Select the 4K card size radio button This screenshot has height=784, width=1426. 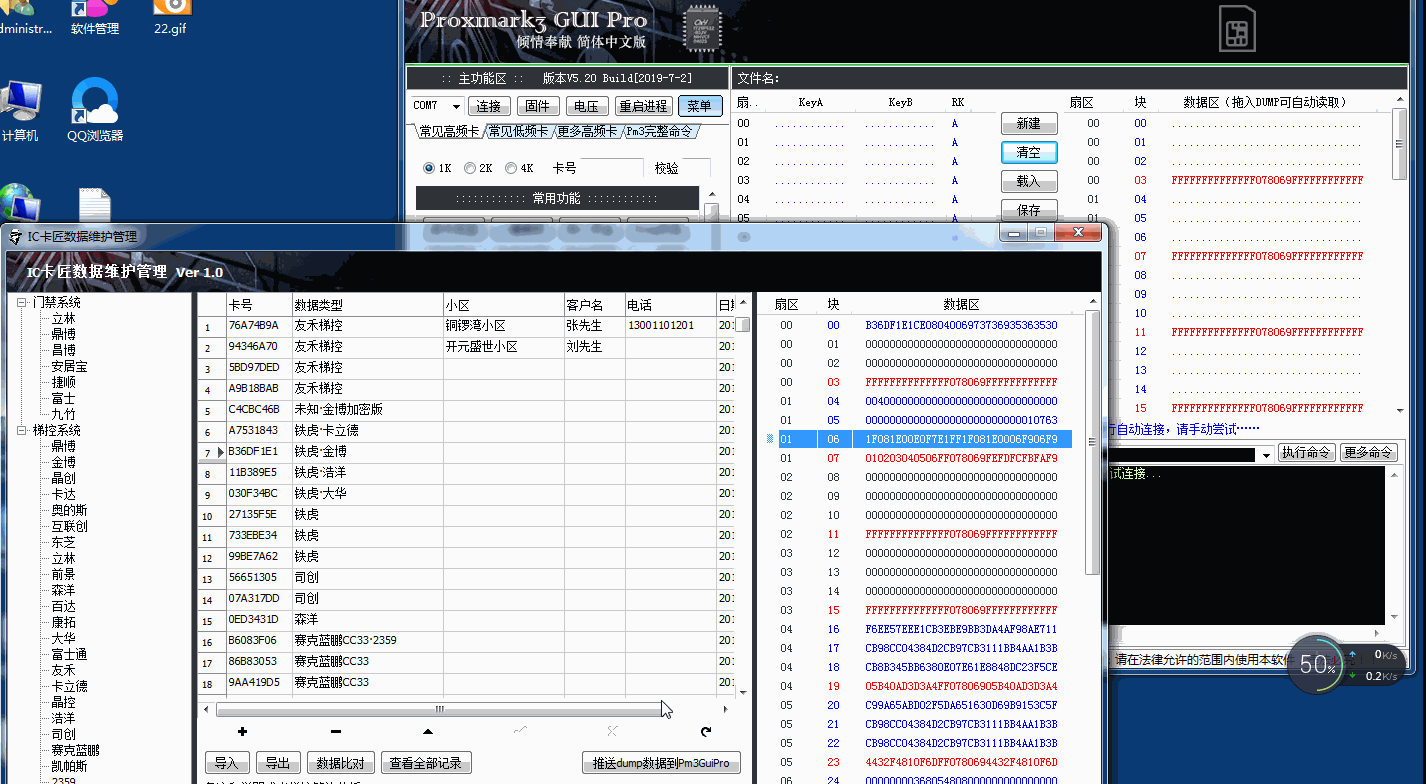511,168
